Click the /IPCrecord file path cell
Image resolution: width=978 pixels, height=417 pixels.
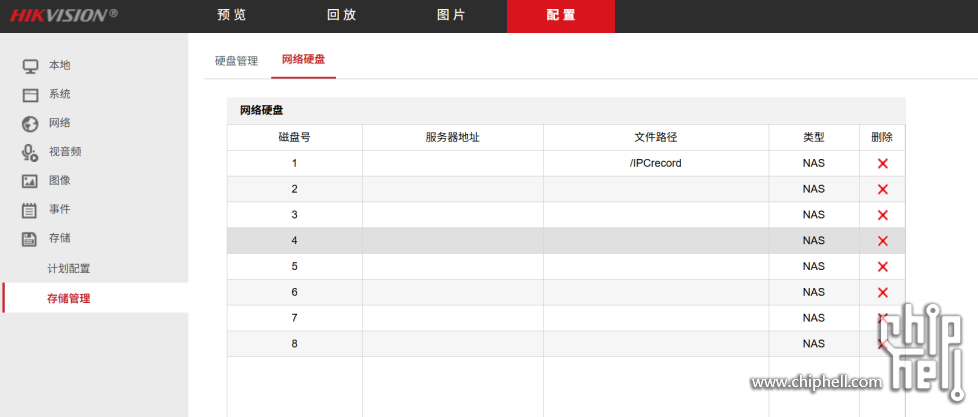(x=655, y=163)
